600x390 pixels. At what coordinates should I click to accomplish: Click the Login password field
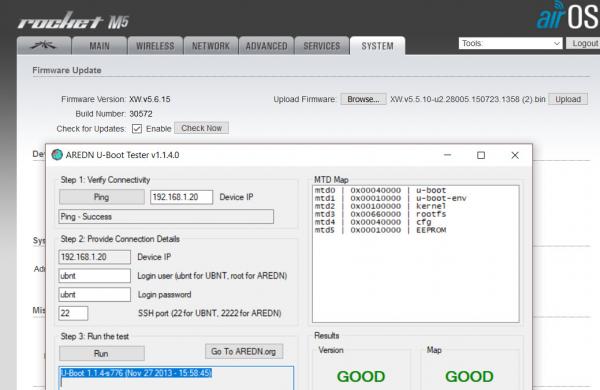pos(95,294)
